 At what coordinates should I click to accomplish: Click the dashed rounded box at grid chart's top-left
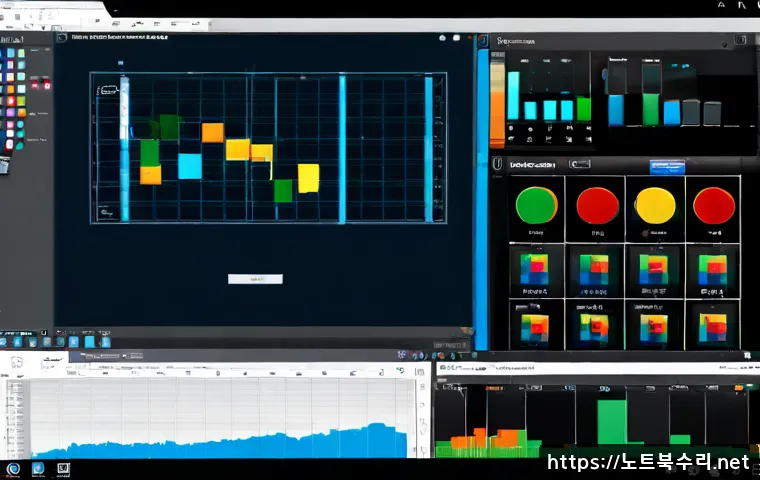108,90
